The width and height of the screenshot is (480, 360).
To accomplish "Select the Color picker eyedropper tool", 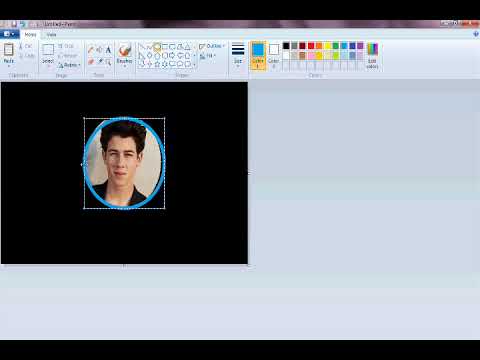I will 99,61.
